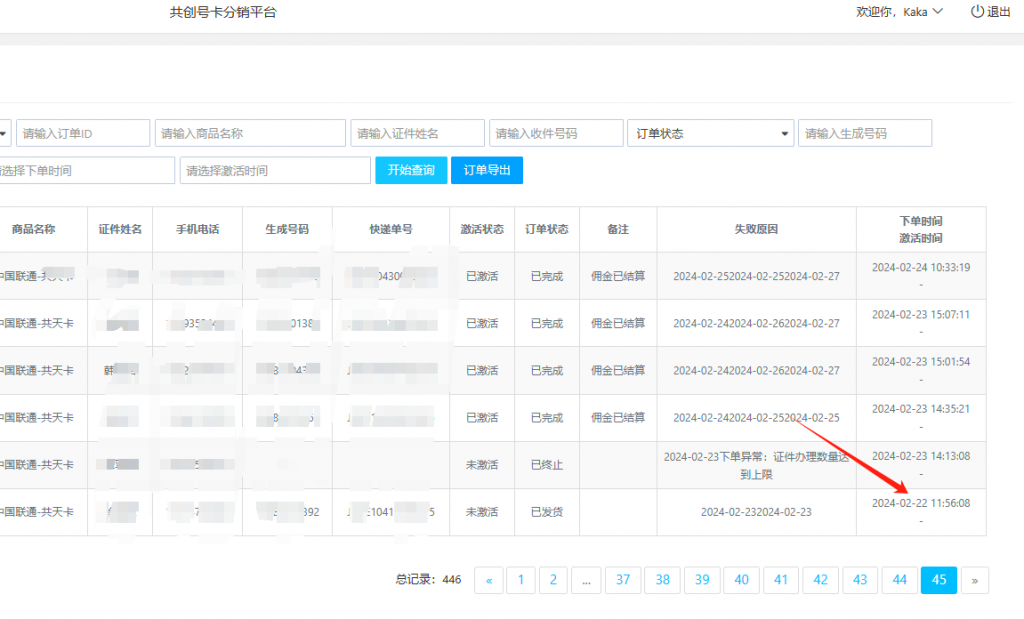Click the previous page arrow button
The image size is (1024, 619).
(488, 580)
